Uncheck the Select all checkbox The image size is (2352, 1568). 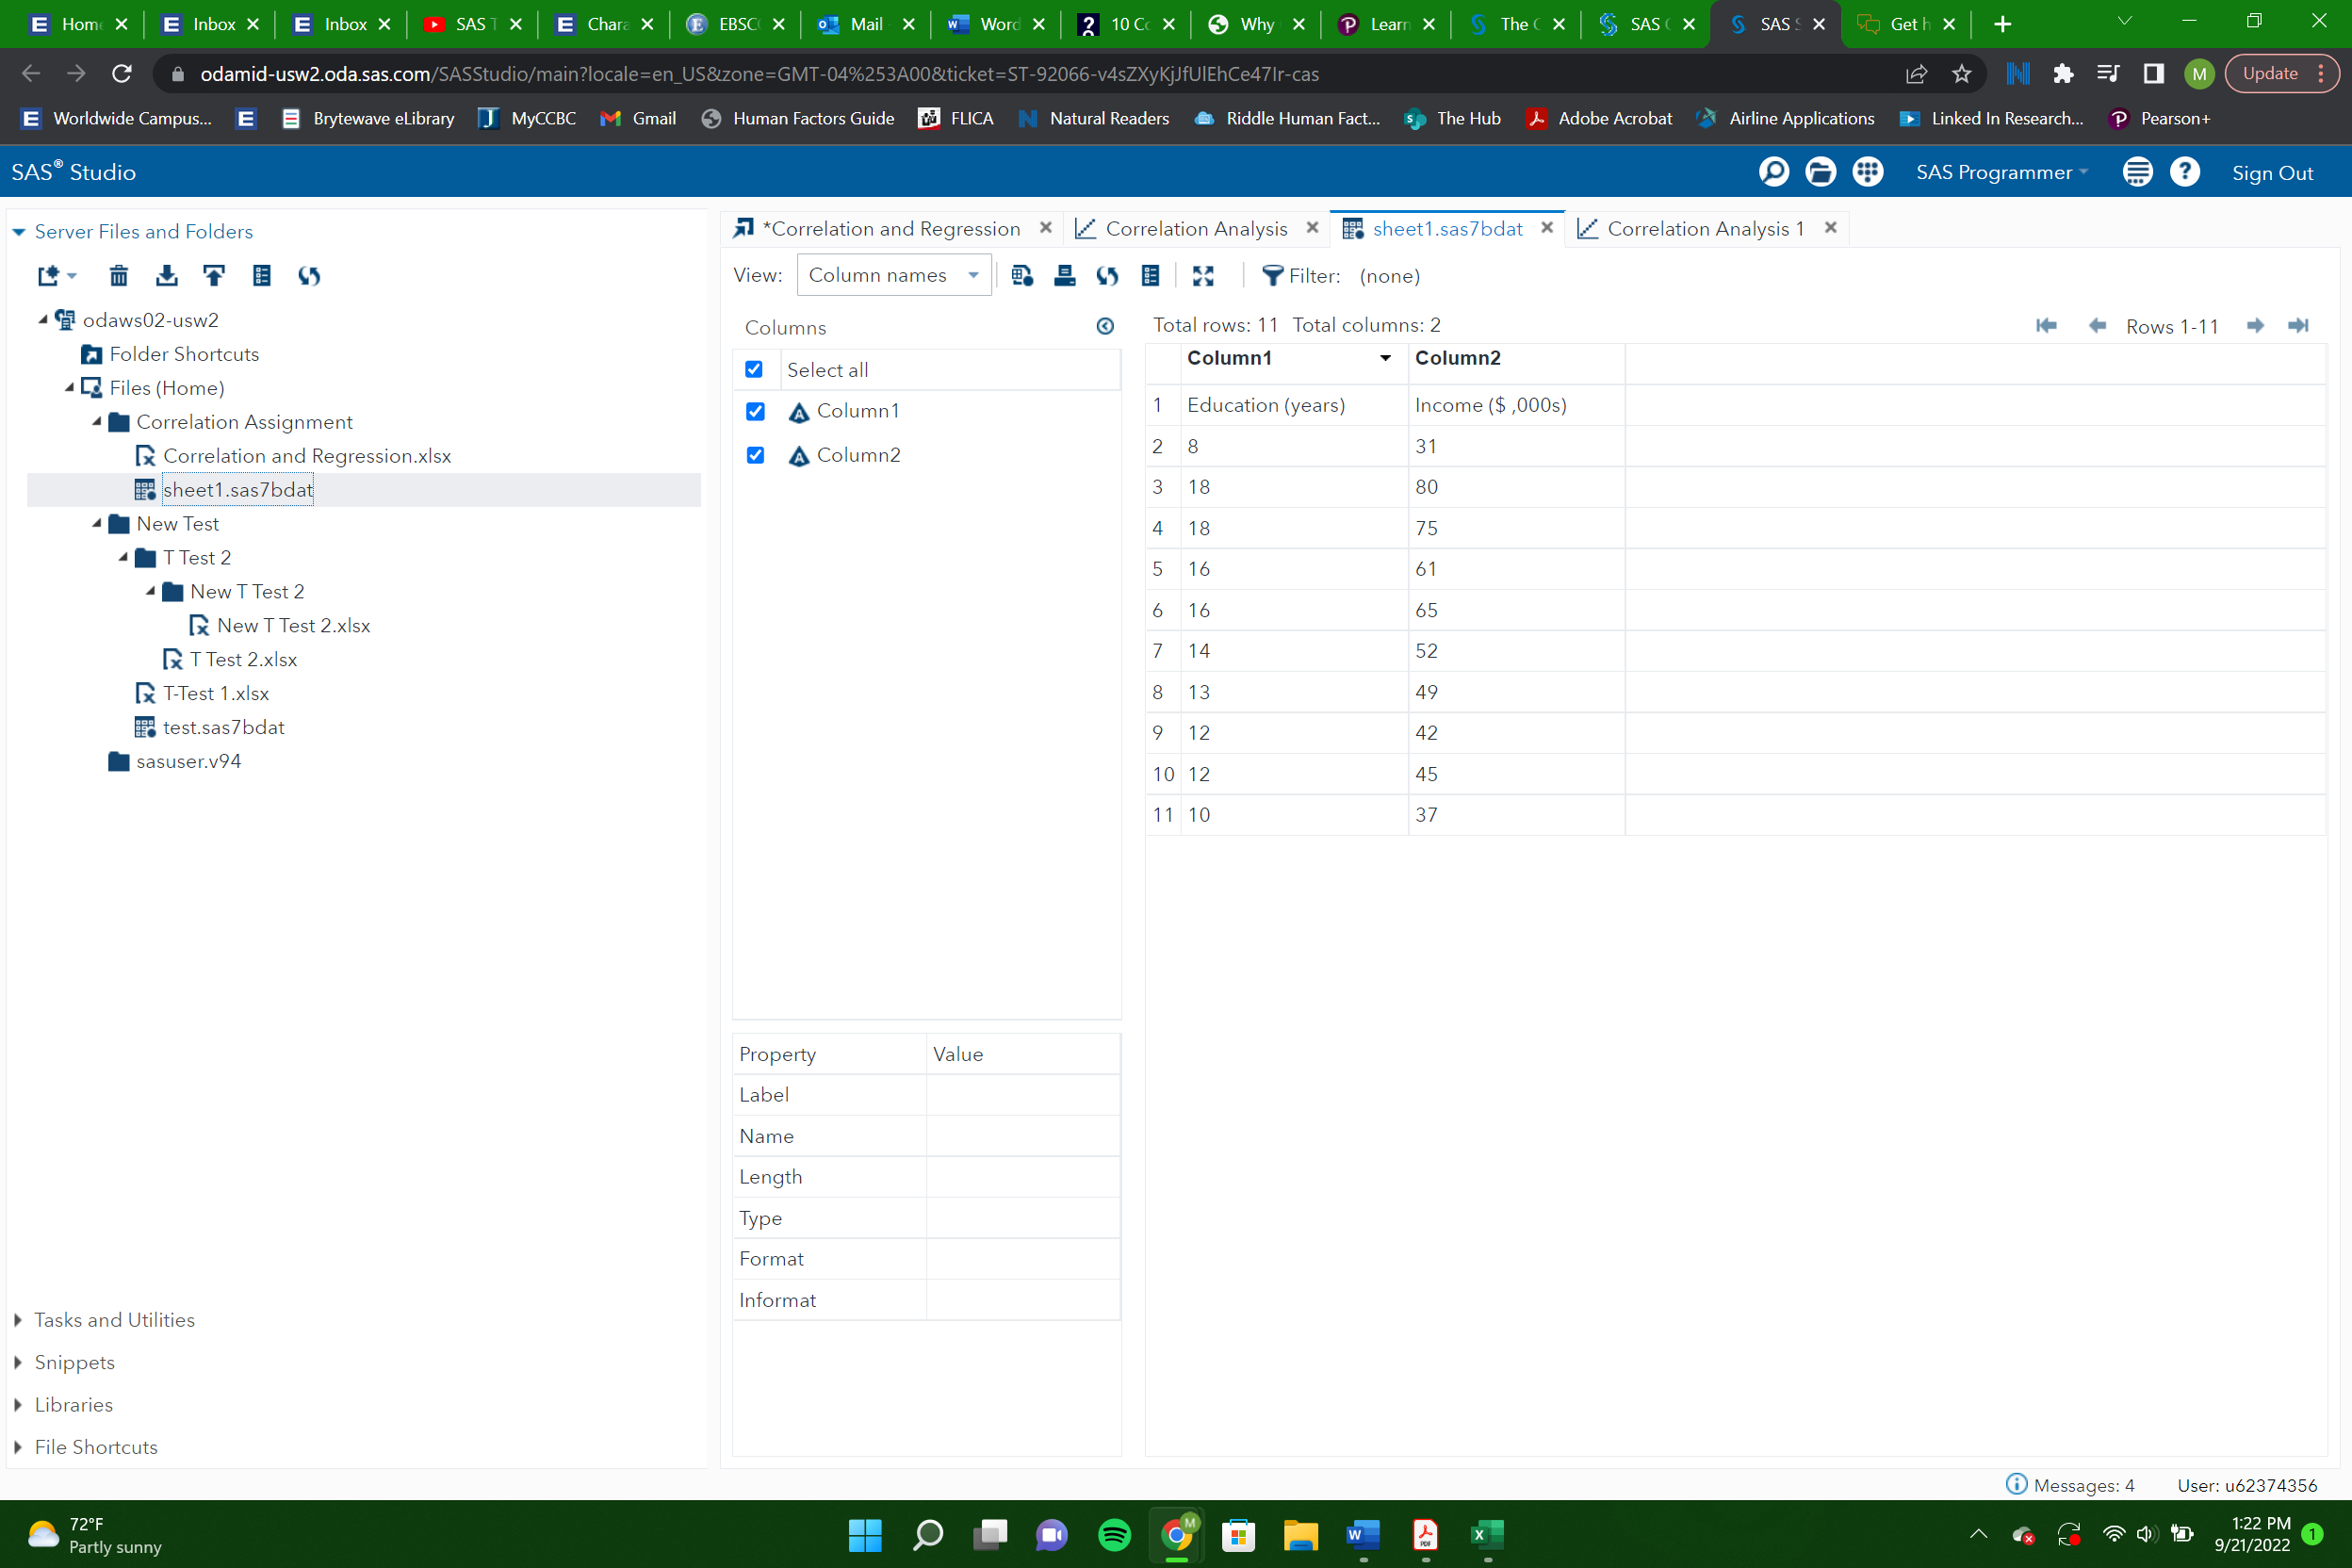[755, 369]
